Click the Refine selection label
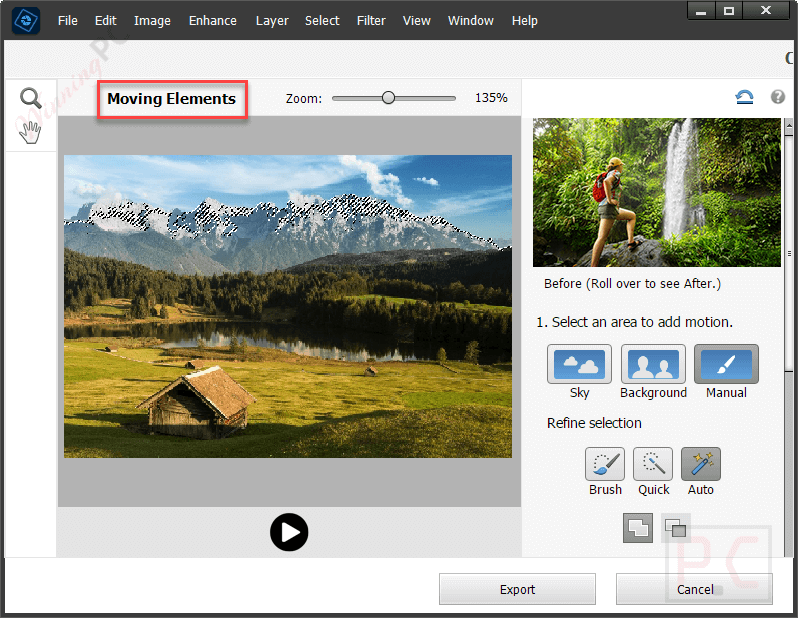The width and height of the screenshot is (799, 619). pyautogui.click(x=594, y=423)
